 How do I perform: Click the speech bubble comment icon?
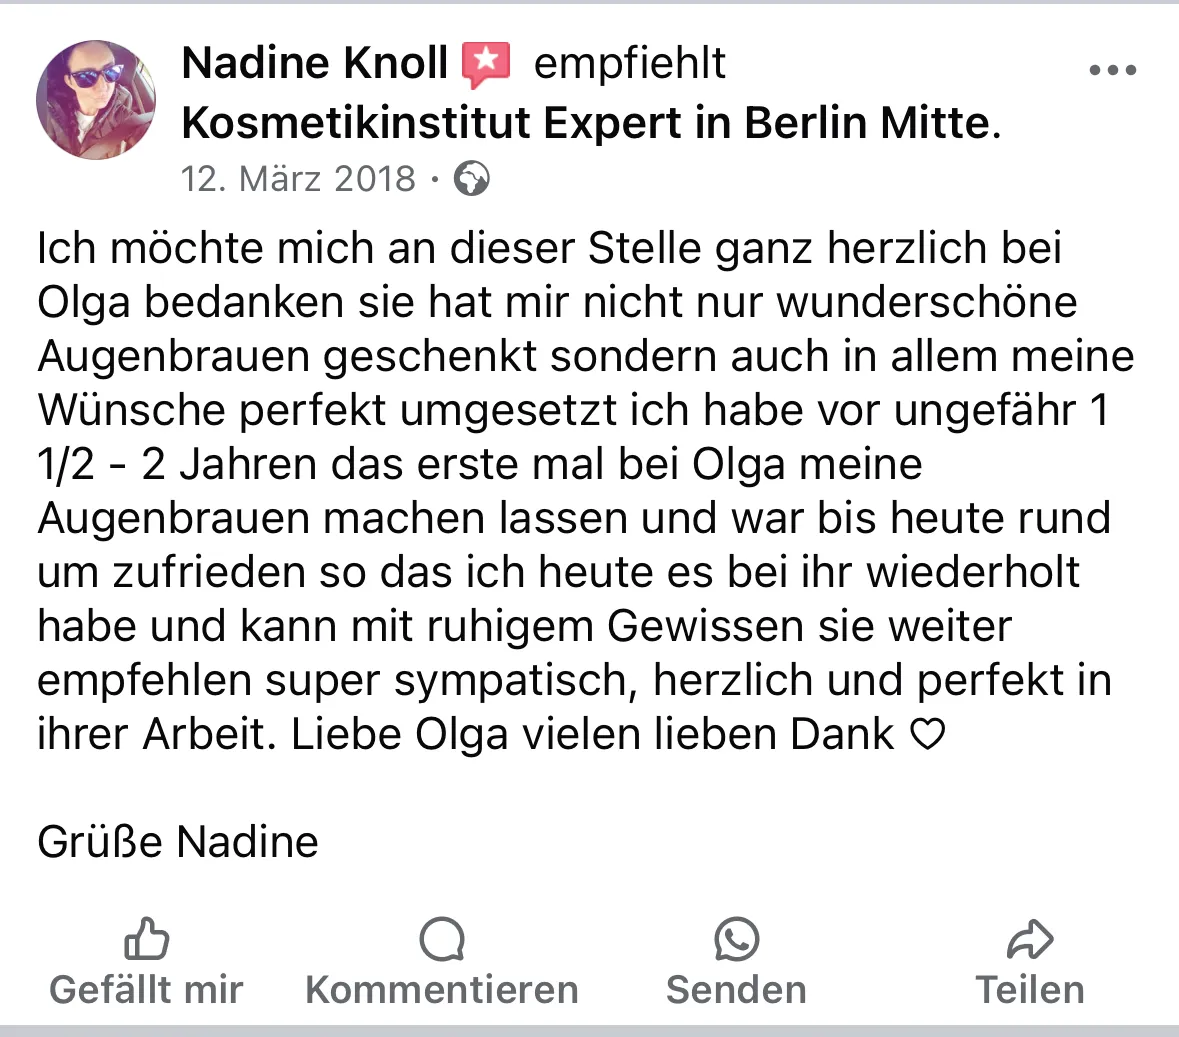coord(442,938)
